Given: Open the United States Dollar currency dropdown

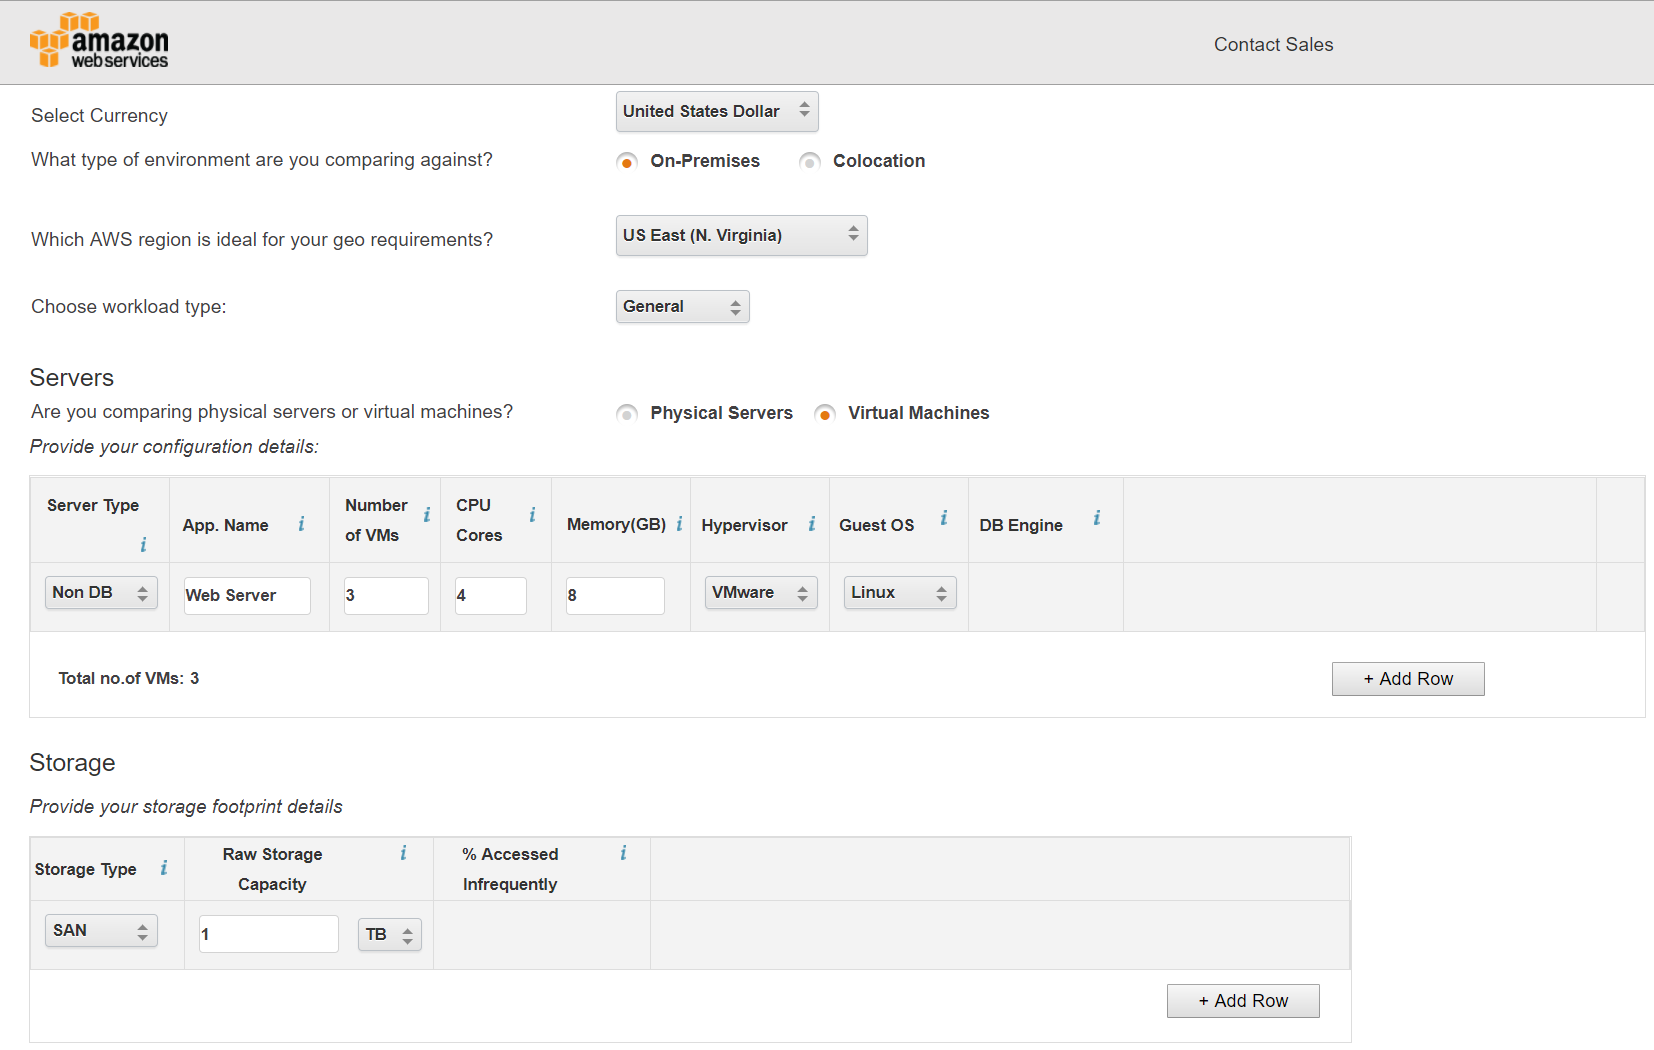Looking at the screenshot, I should [x=717, y=112].
